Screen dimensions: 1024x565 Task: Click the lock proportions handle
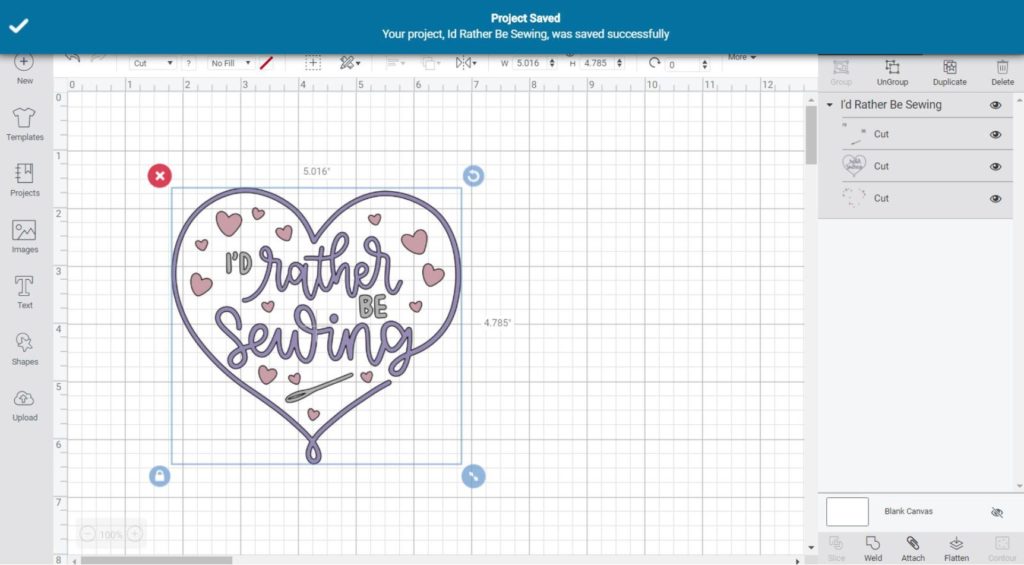159,476
